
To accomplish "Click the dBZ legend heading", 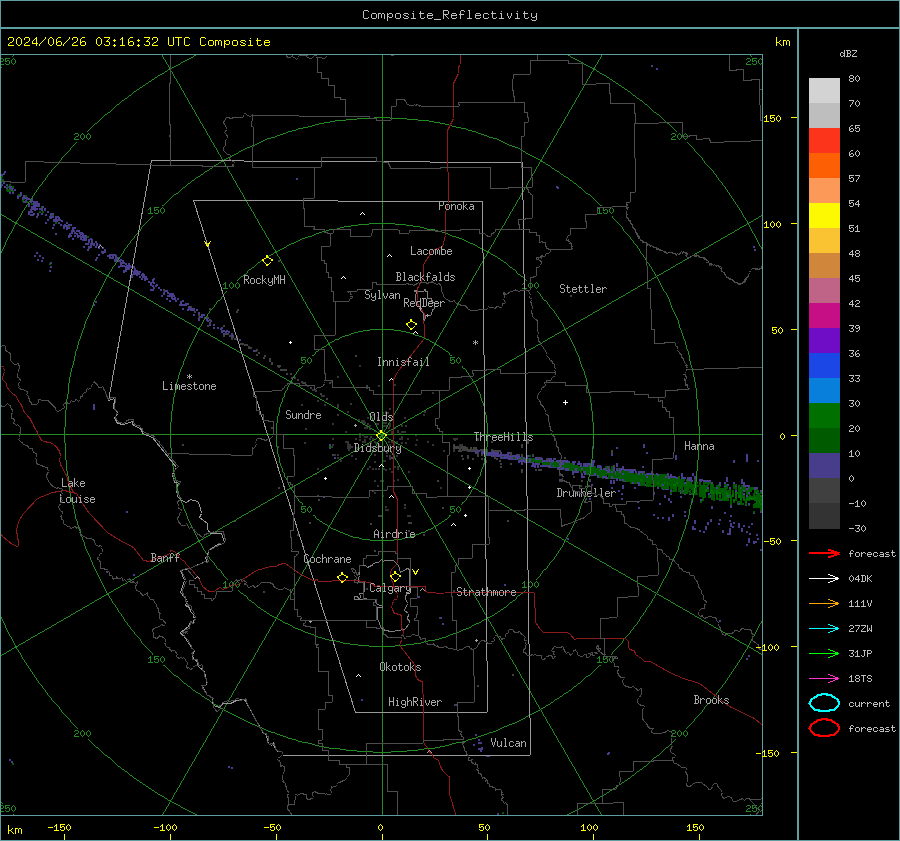I will (848, 54).
